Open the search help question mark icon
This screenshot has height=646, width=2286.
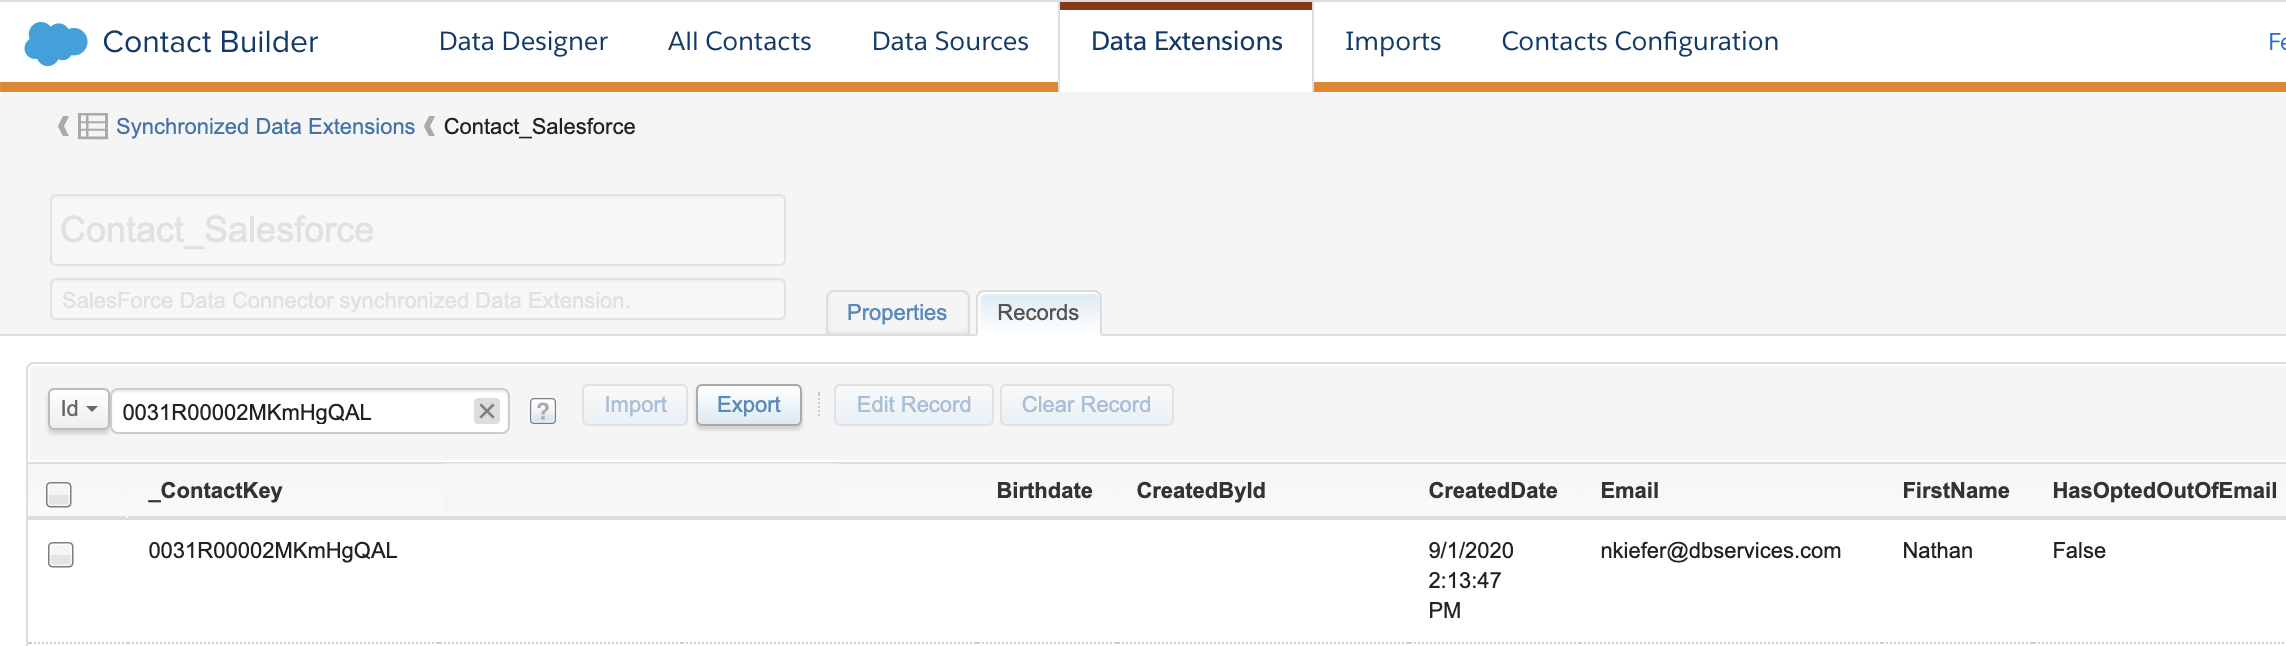543,411
